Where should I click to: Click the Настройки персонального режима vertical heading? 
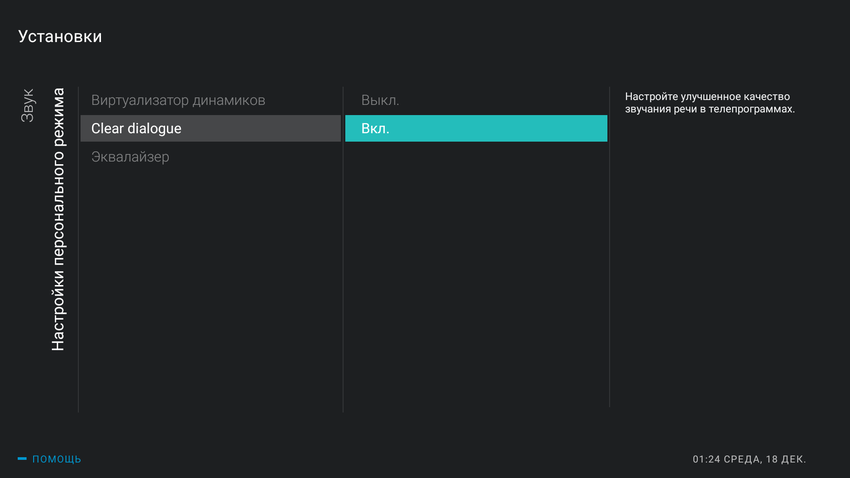coord(59,220)
